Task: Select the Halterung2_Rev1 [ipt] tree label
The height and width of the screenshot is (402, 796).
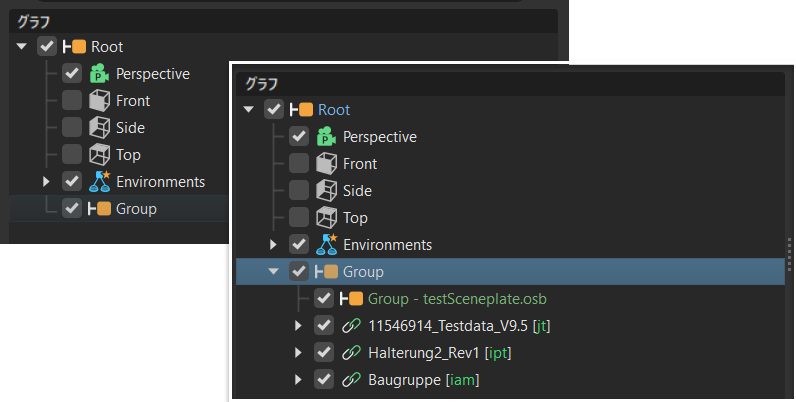Action: point(430,353)
